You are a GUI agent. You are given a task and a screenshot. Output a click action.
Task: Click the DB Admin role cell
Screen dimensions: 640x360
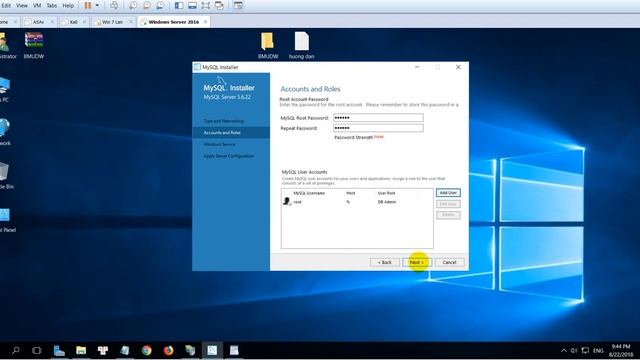387,202
